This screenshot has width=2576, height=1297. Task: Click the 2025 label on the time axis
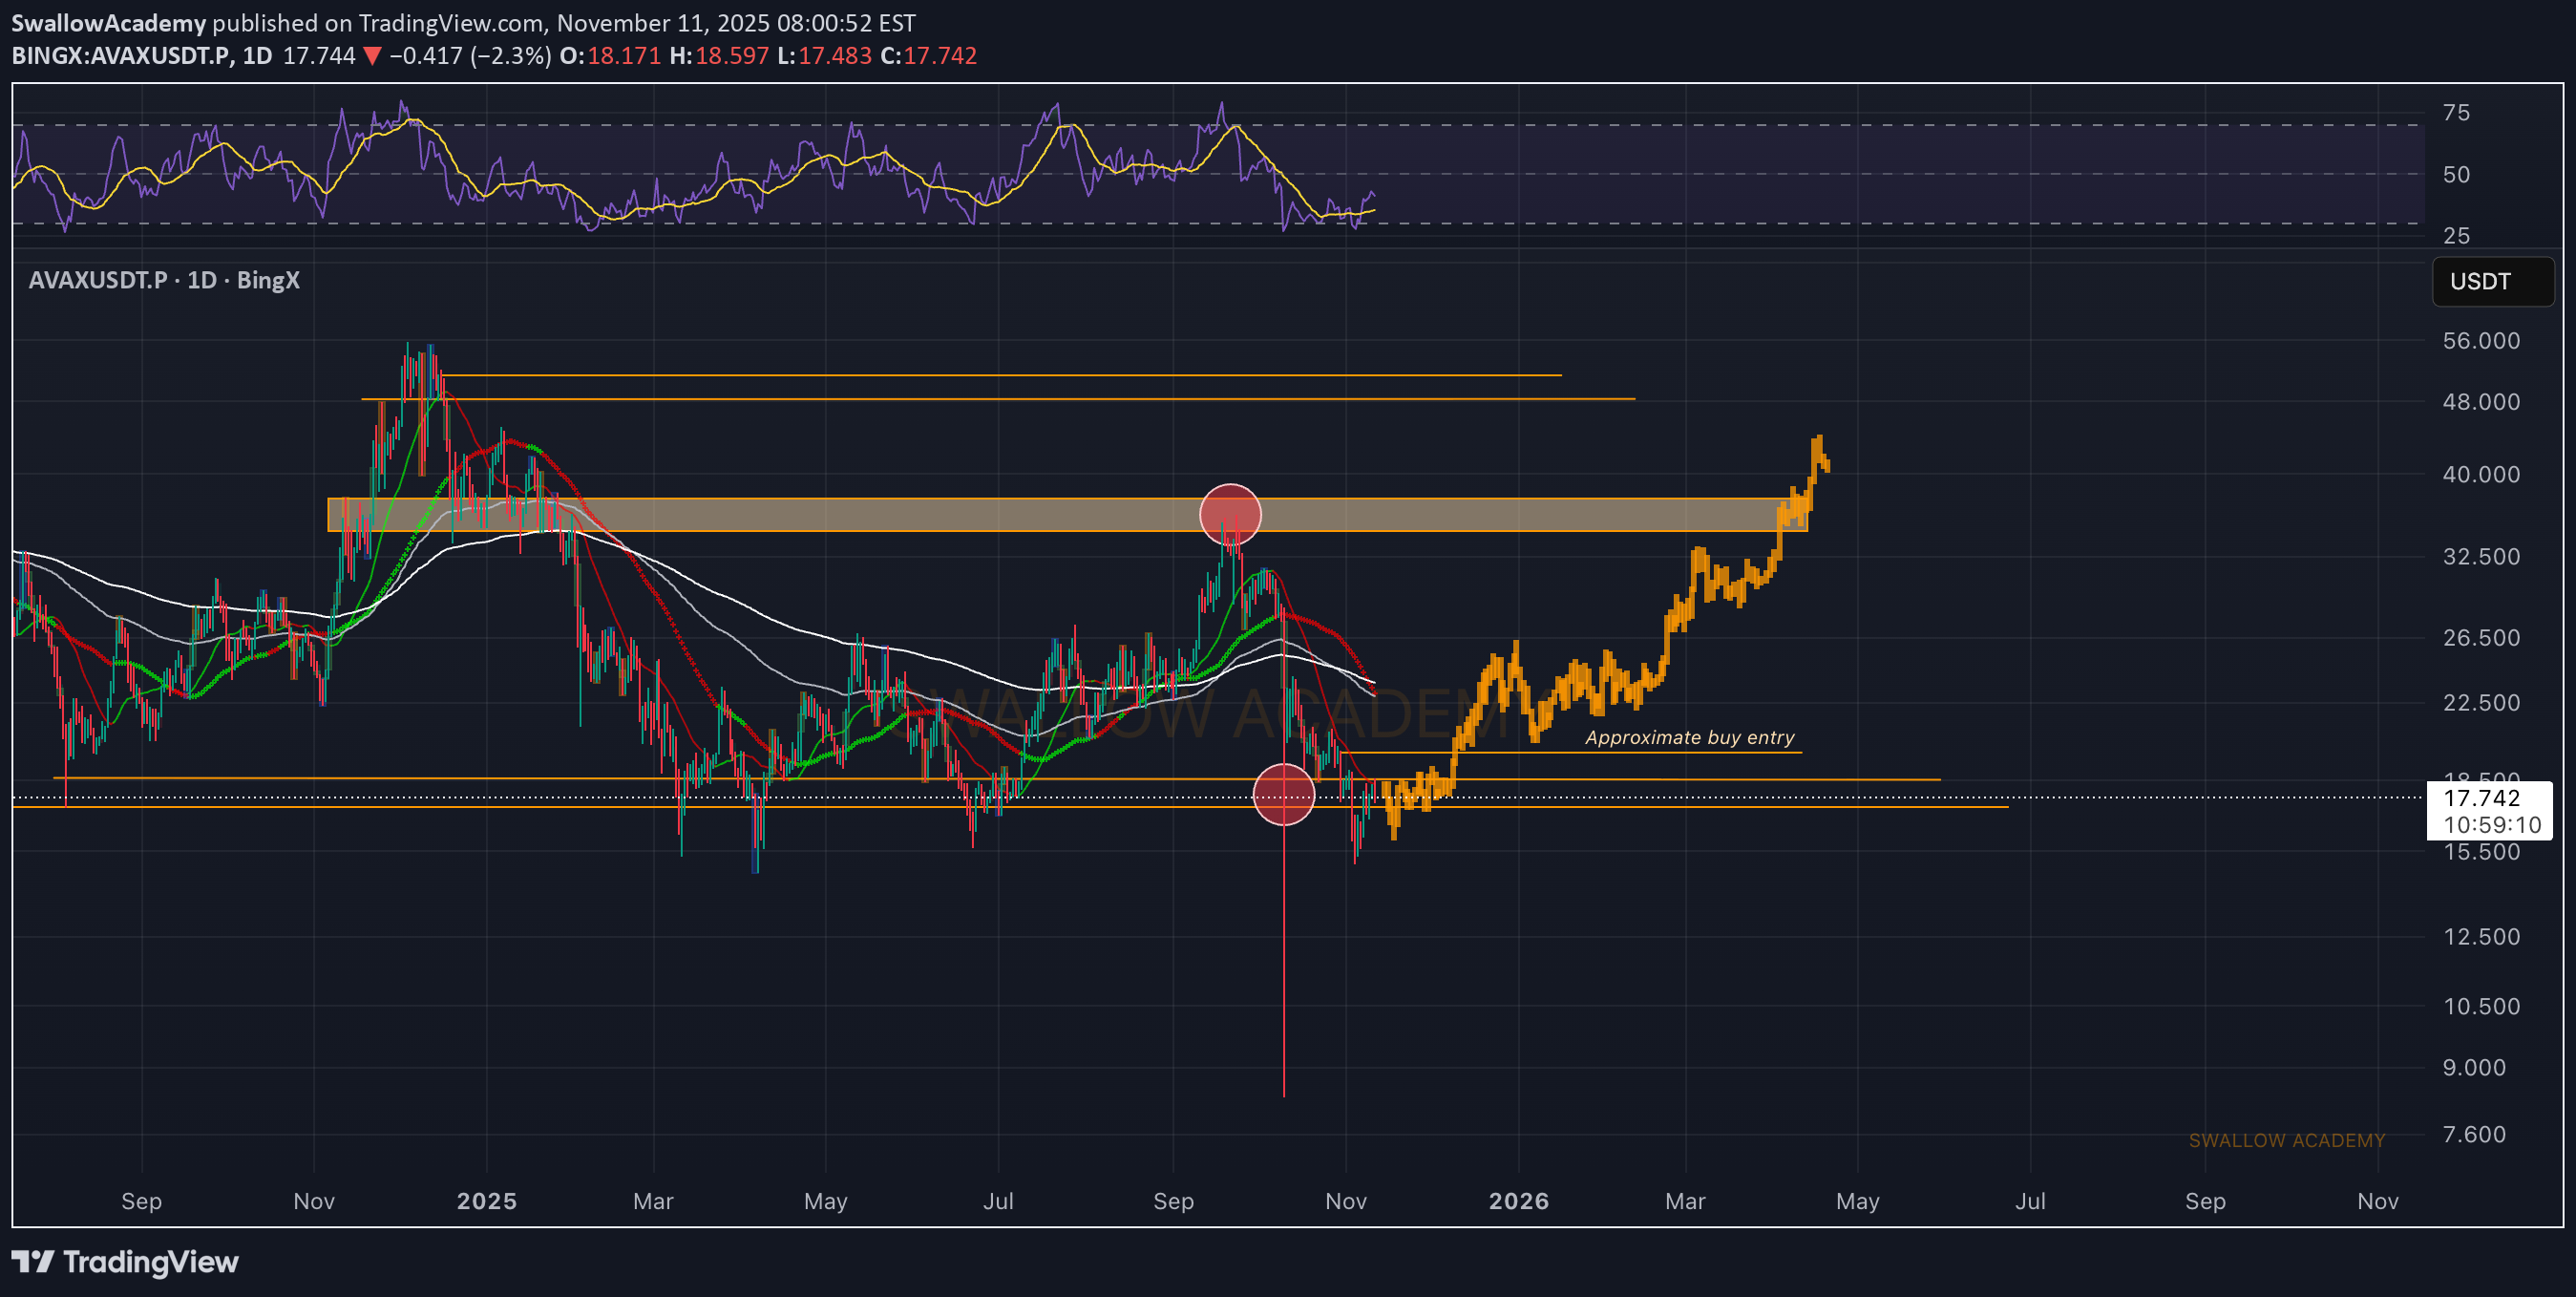[x=486, y=1201]
